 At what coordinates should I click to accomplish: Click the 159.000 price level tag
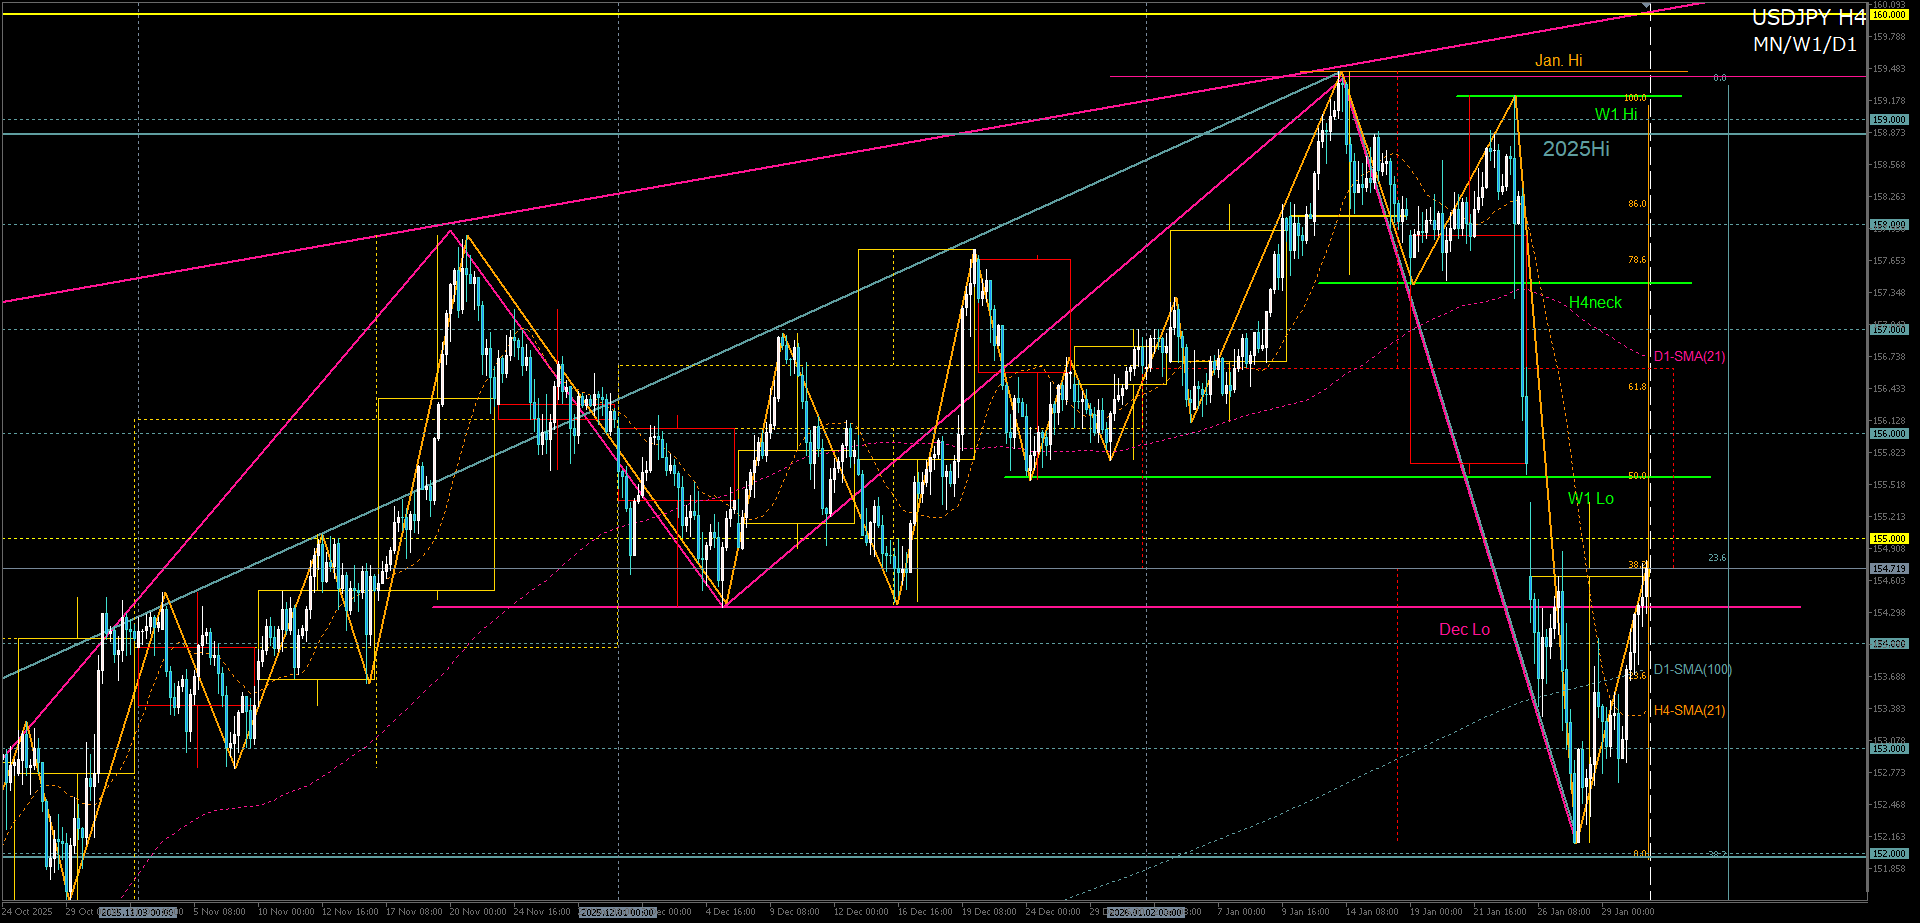pos(1889,120)
